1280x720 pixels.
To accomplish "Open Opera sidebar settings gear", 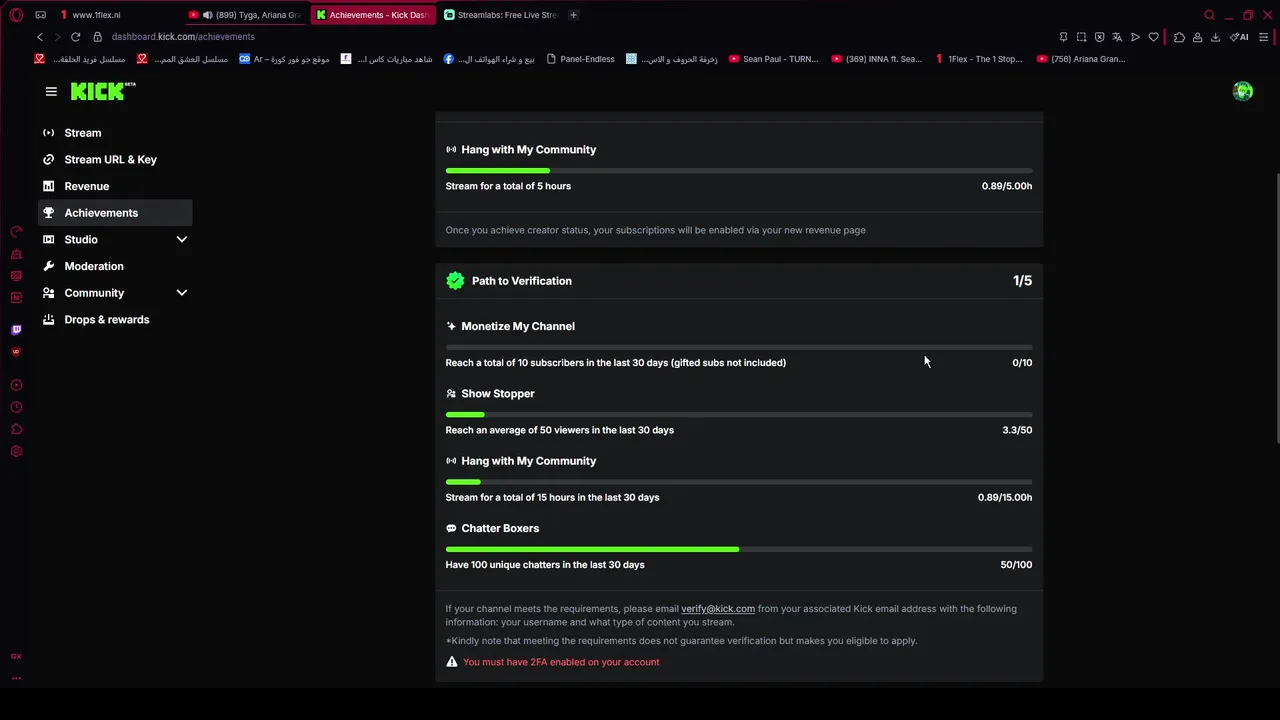I will pyautogui.click(x=16, y=451).
